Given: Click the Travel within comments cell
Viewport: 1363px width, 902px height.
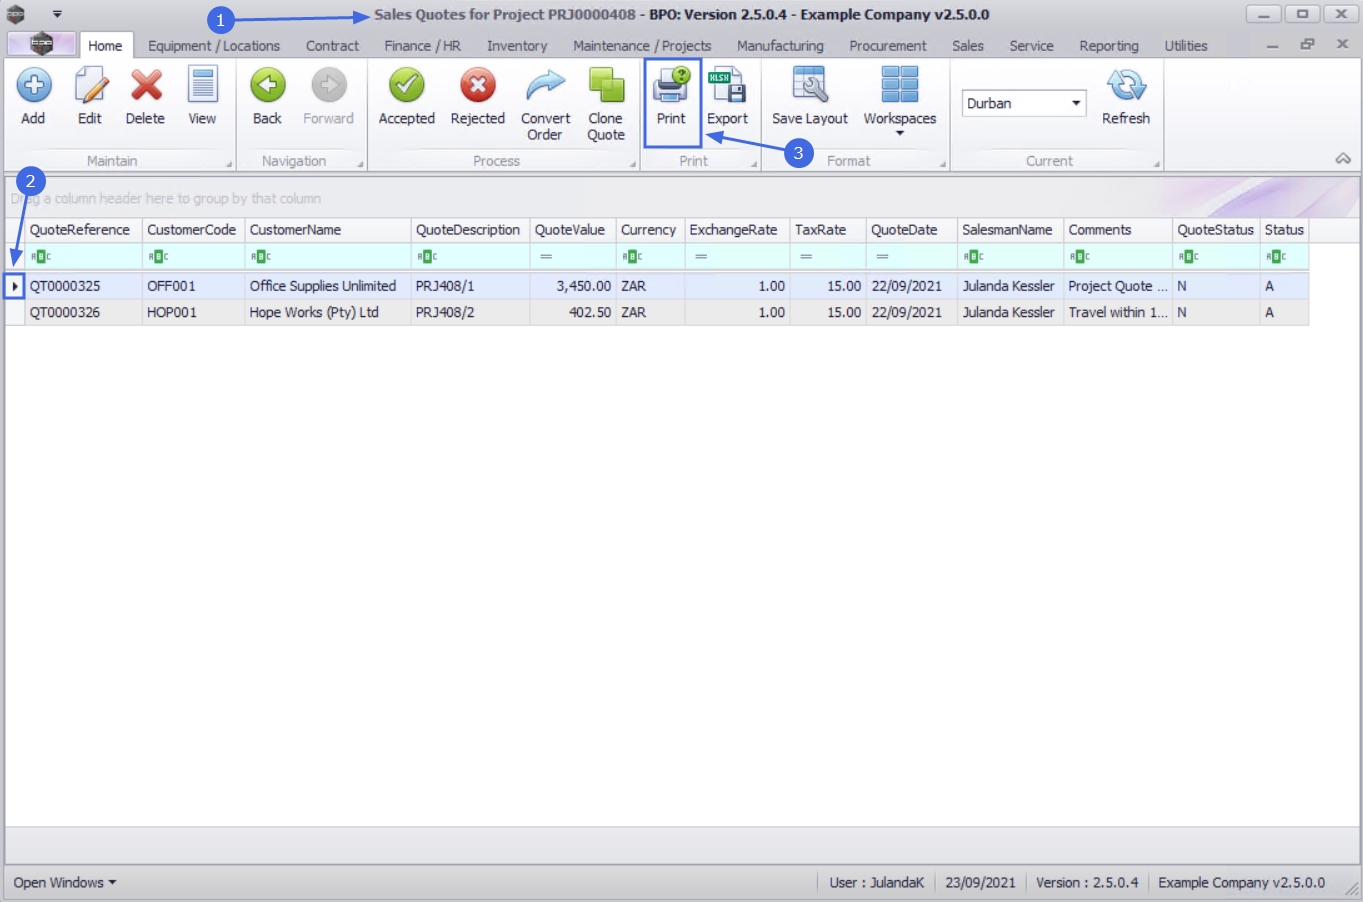Looking at the screenshot, I should 1118,313.
